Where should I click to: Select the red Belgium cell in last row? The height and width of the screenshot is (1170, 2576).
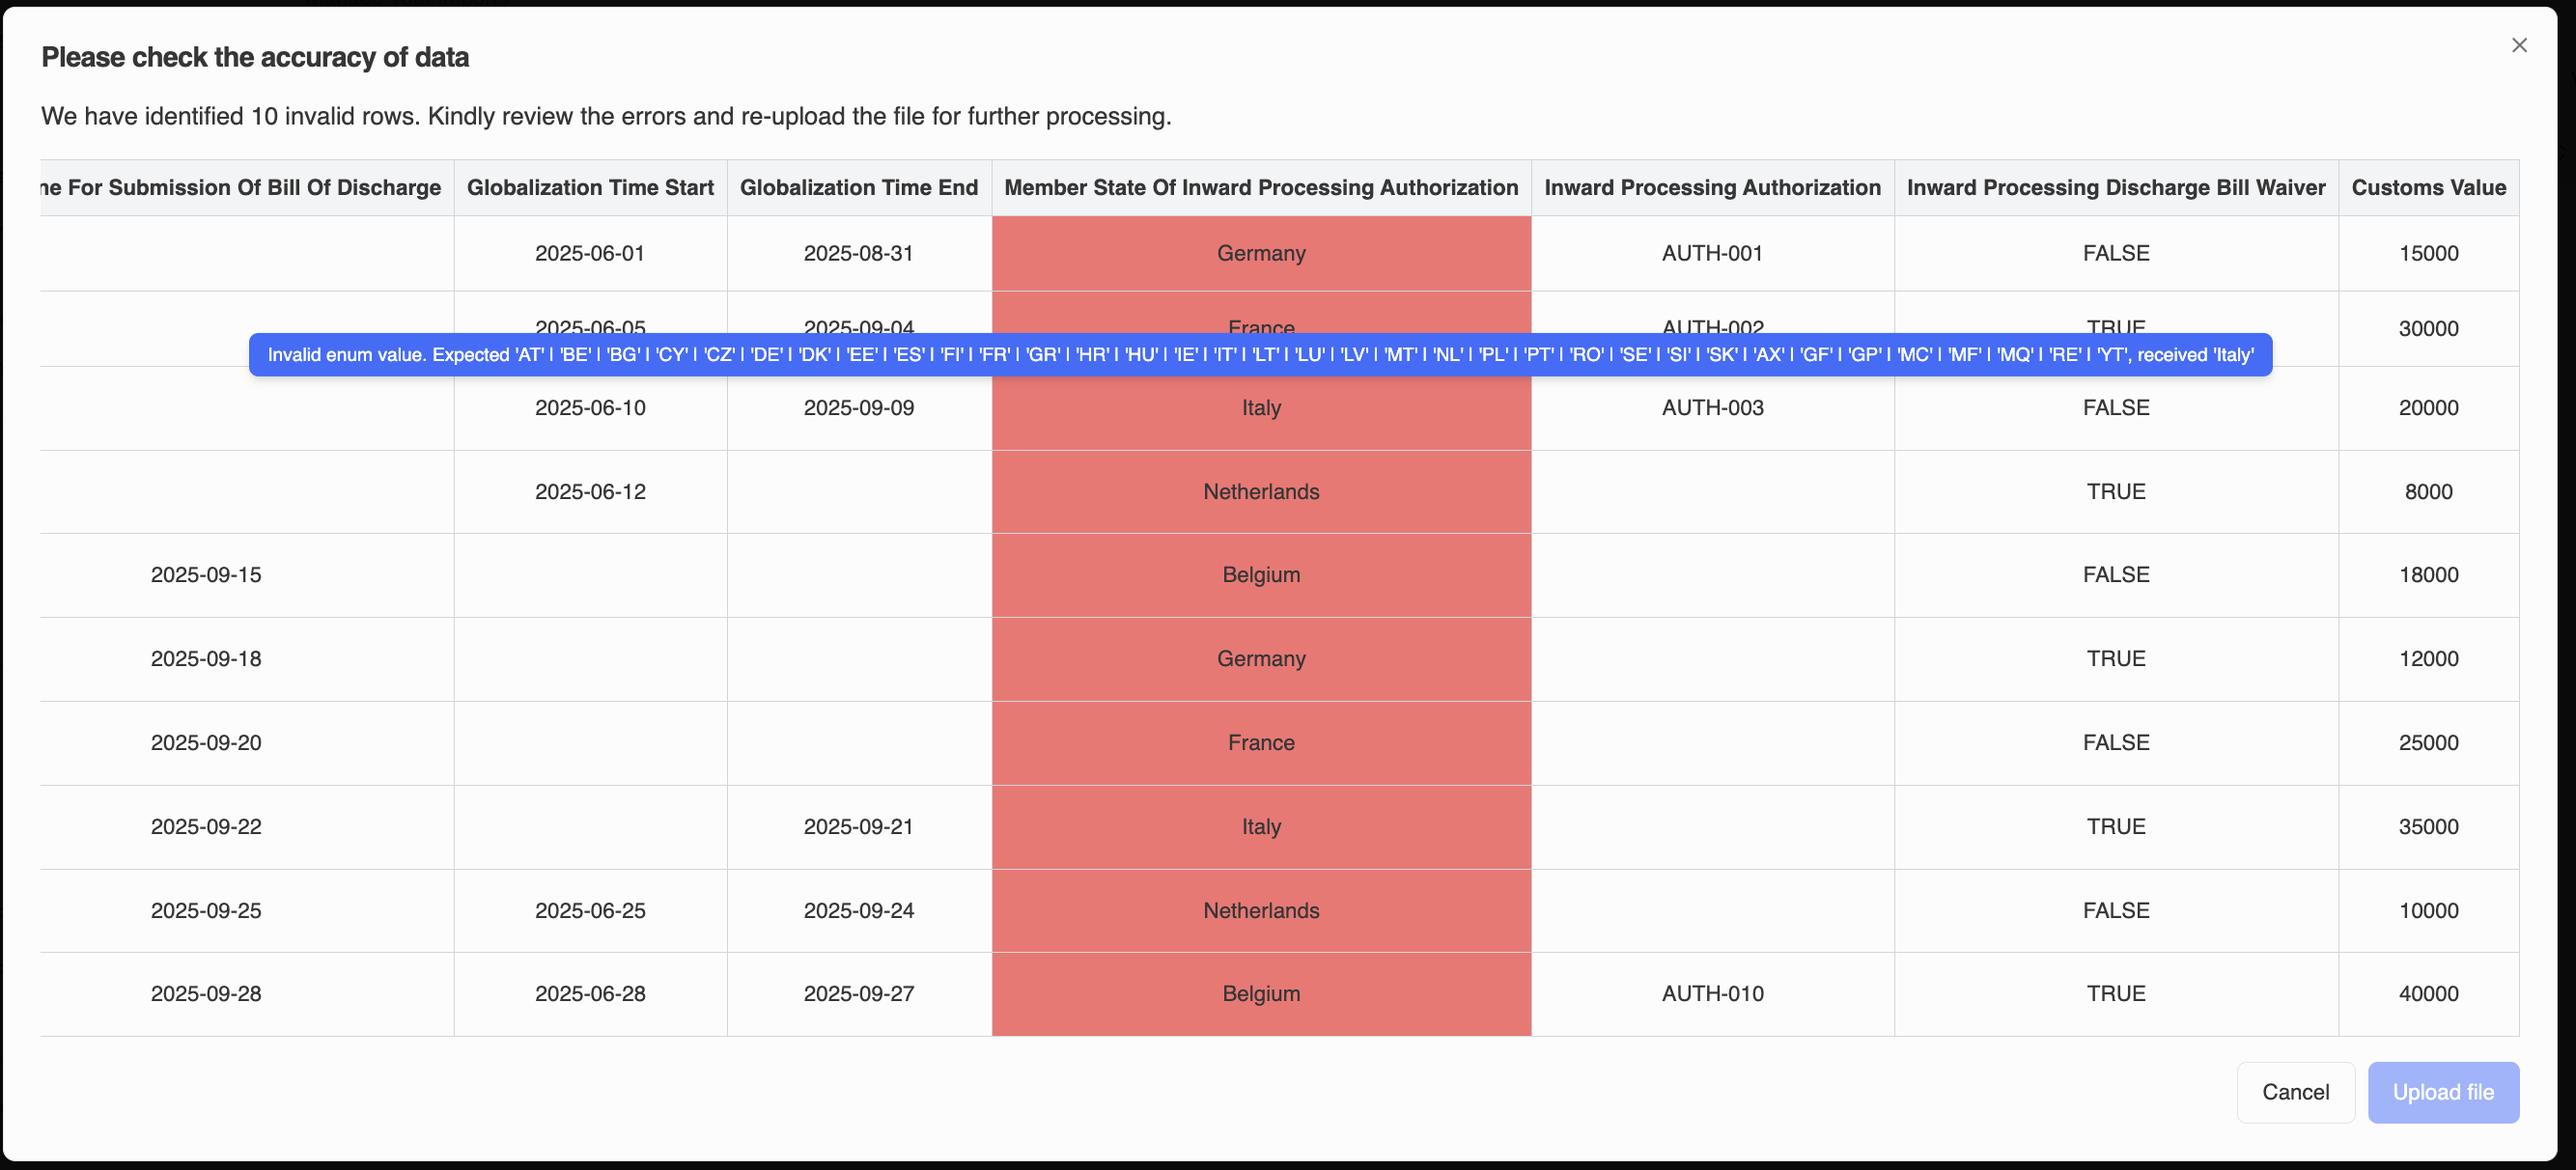[1260, 994]
